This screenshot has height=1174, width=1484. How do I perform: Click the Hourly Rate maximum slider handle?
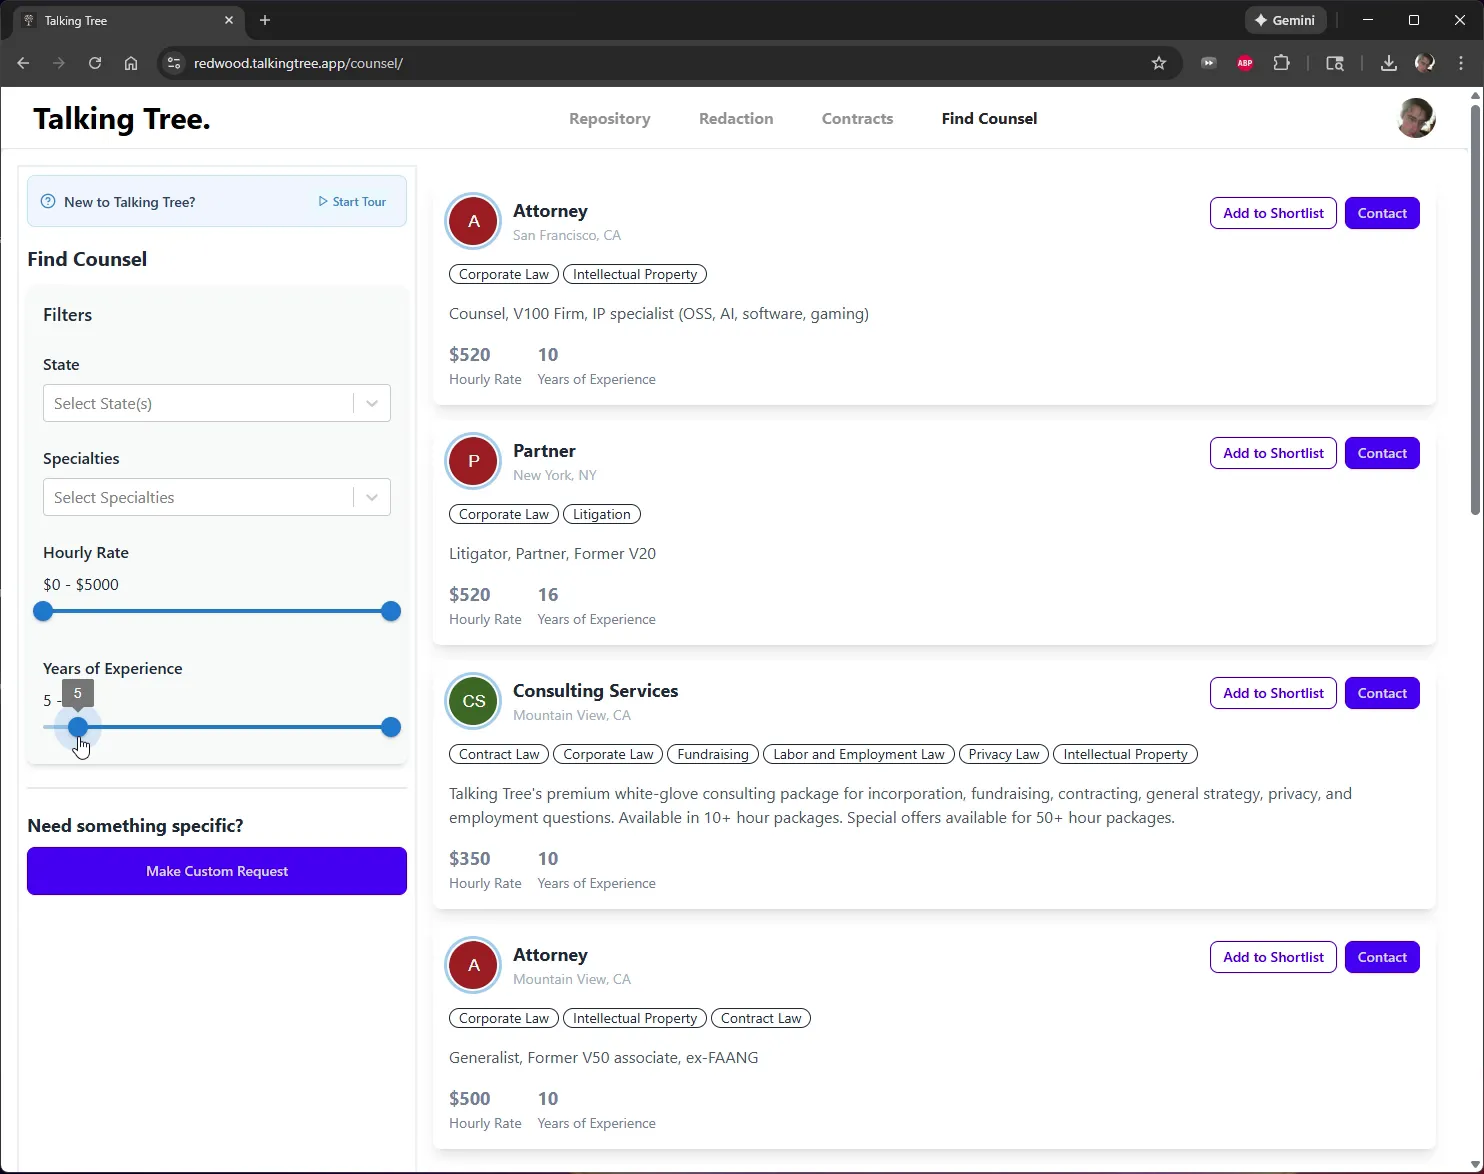[391, 611]
